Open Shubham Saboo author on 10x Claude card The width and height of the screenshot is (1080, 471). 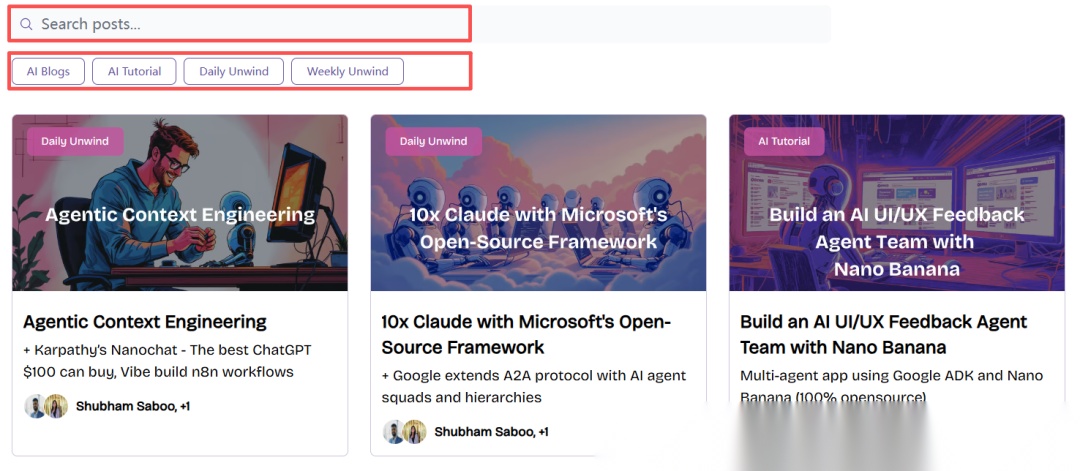click(x=492, y=432)
